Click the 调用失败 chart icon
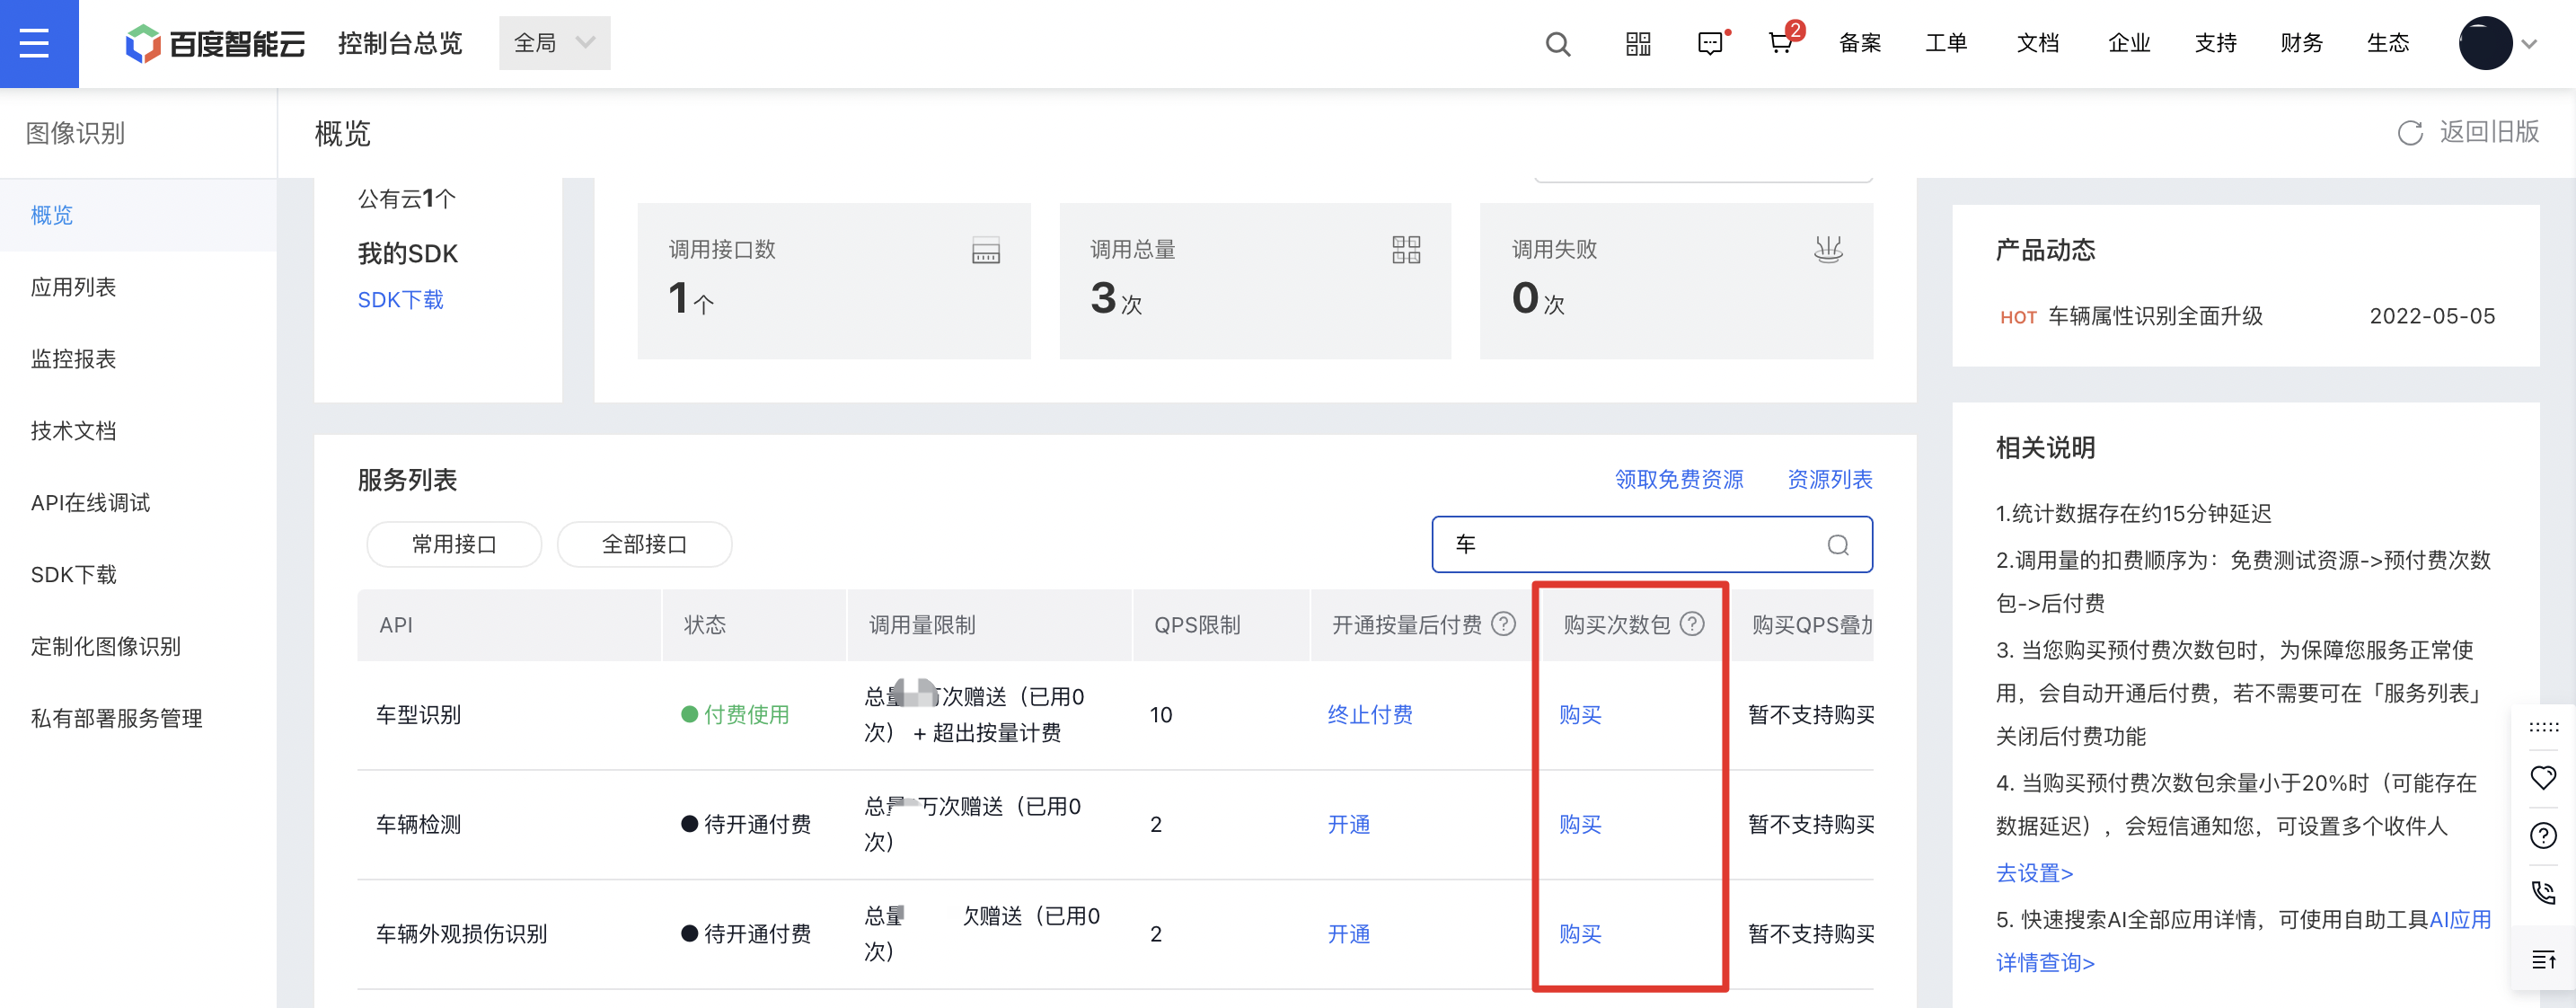The image size is (2576, 1008). (1828, 249)
